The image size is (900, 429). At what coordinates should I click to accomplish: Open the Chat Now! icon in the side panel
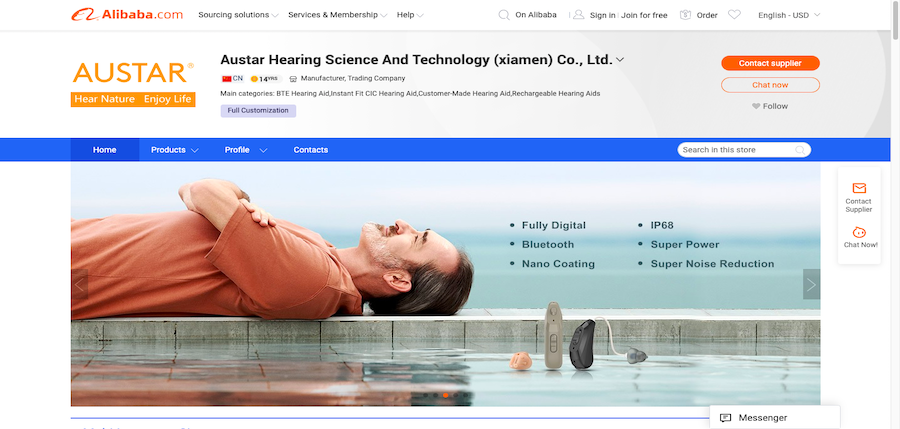[x=859, y=233]
